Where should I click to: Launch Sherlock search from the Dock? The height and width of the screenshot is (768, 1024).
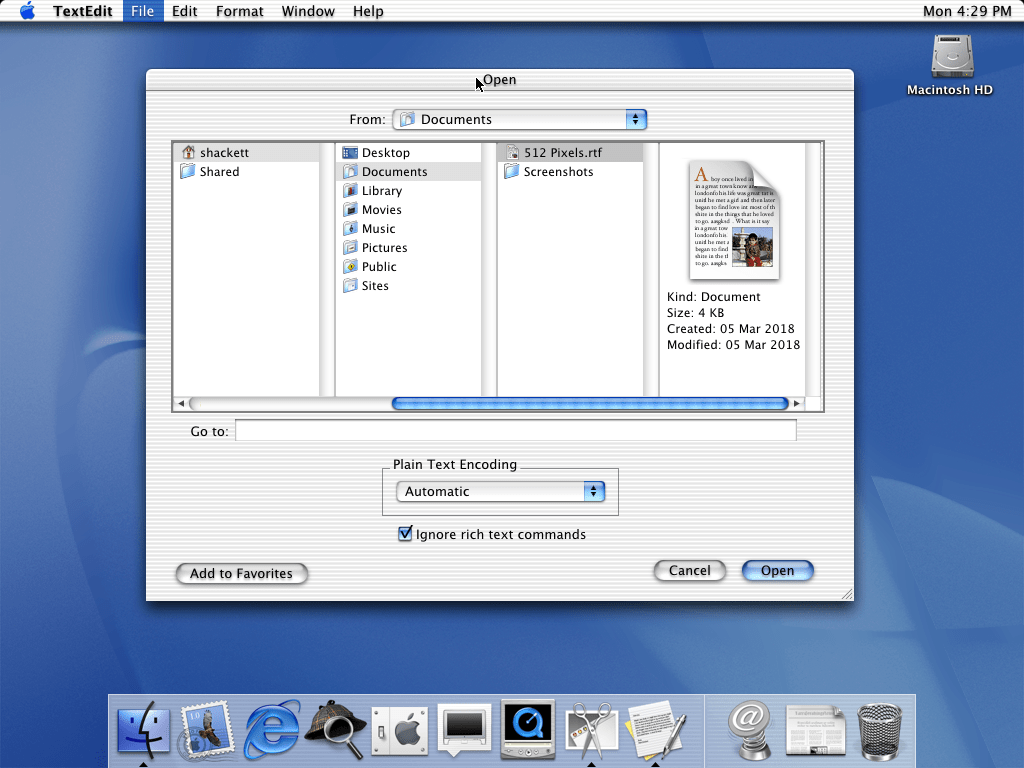pos(336,730)
